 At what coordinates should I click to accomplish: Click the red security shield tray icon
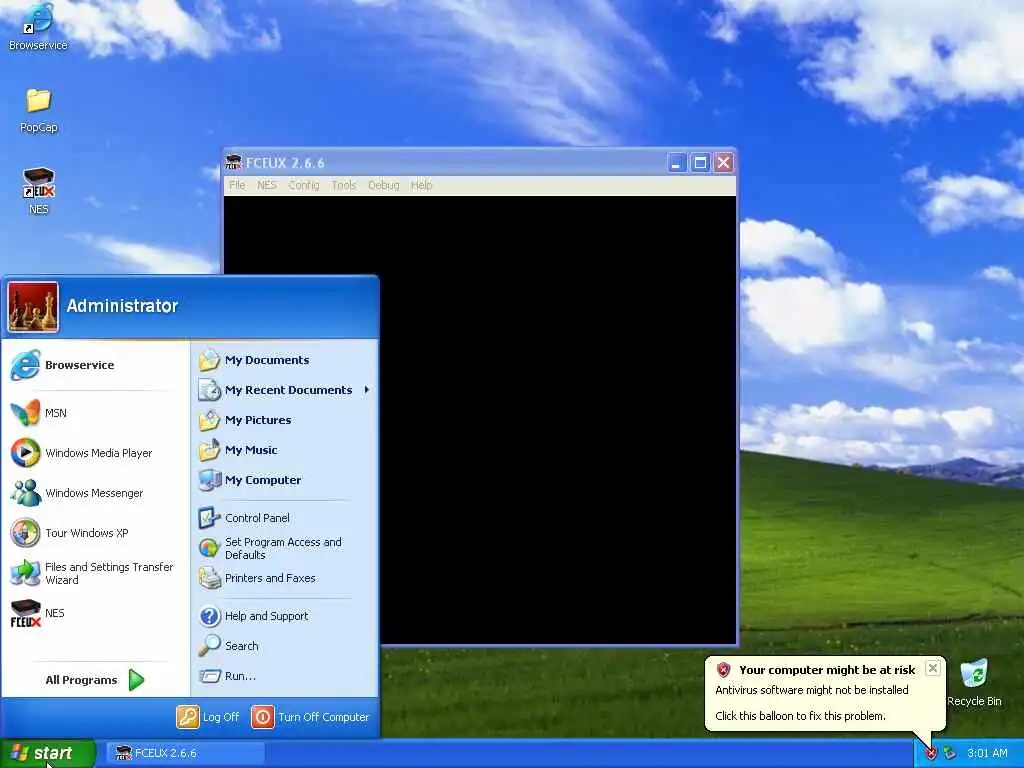click(931, 753)
